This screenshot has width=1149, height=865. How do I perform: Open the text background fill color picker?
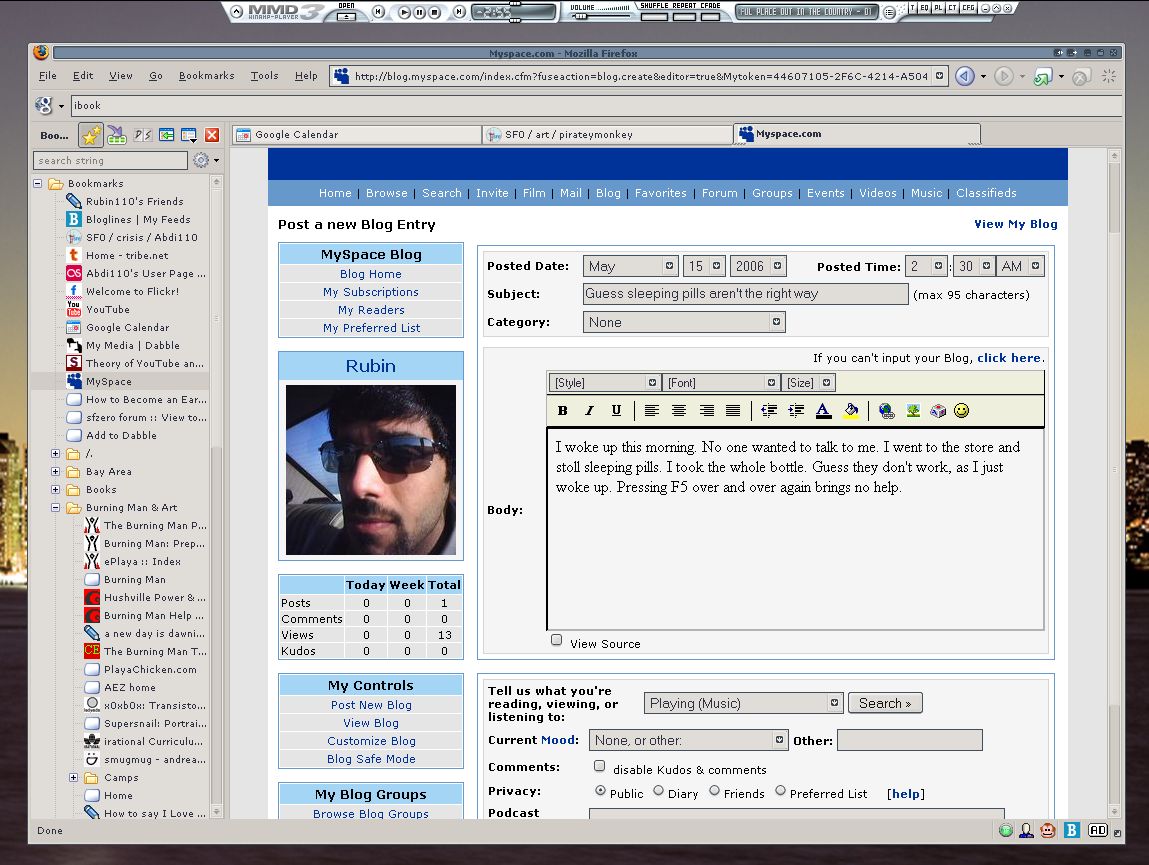(x=850, y=411)
